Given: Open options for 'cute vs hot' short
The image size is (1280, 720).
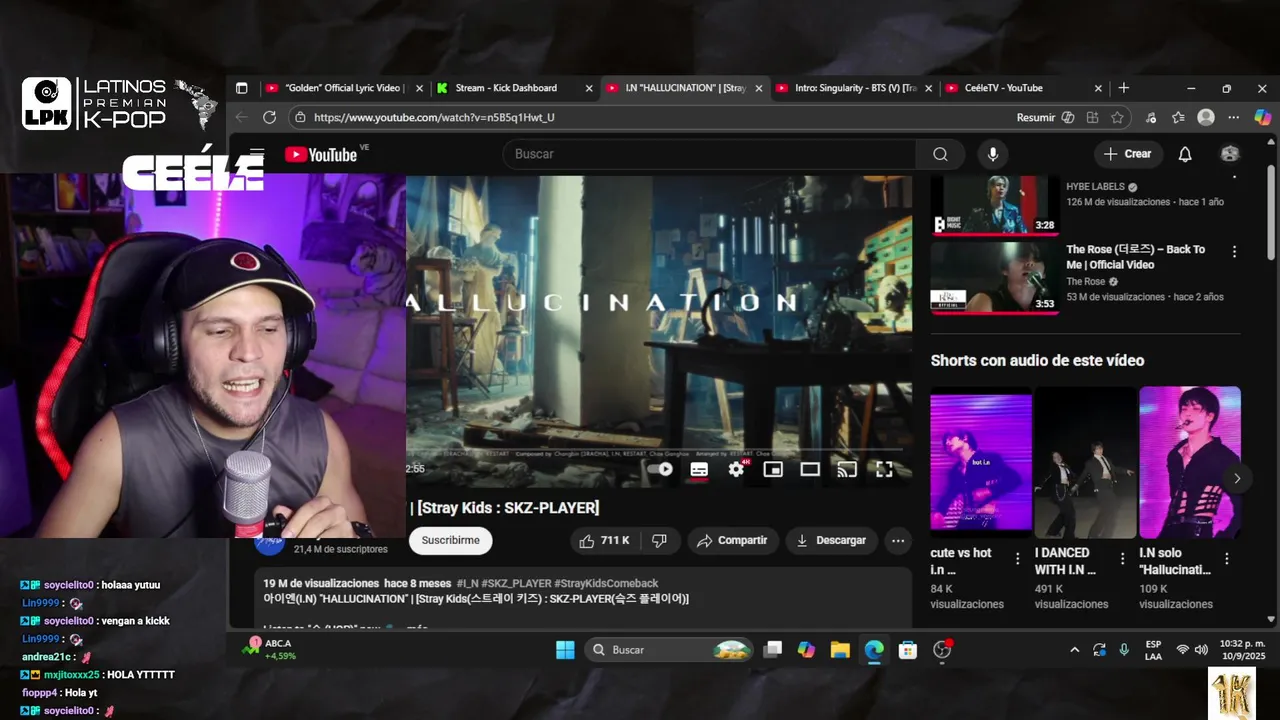Looking at the screenshot, I should pyautogui.click(x=1018, y=559).
